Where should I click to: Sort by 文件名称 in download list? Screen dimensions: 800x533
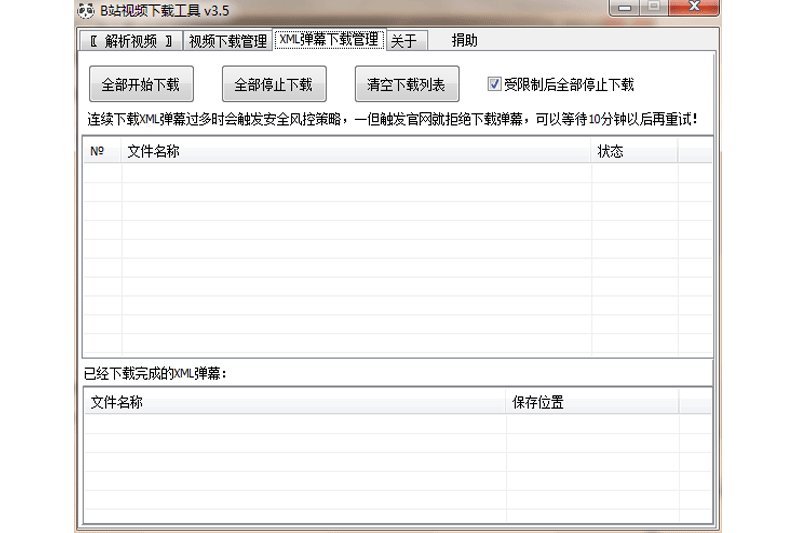356,151
